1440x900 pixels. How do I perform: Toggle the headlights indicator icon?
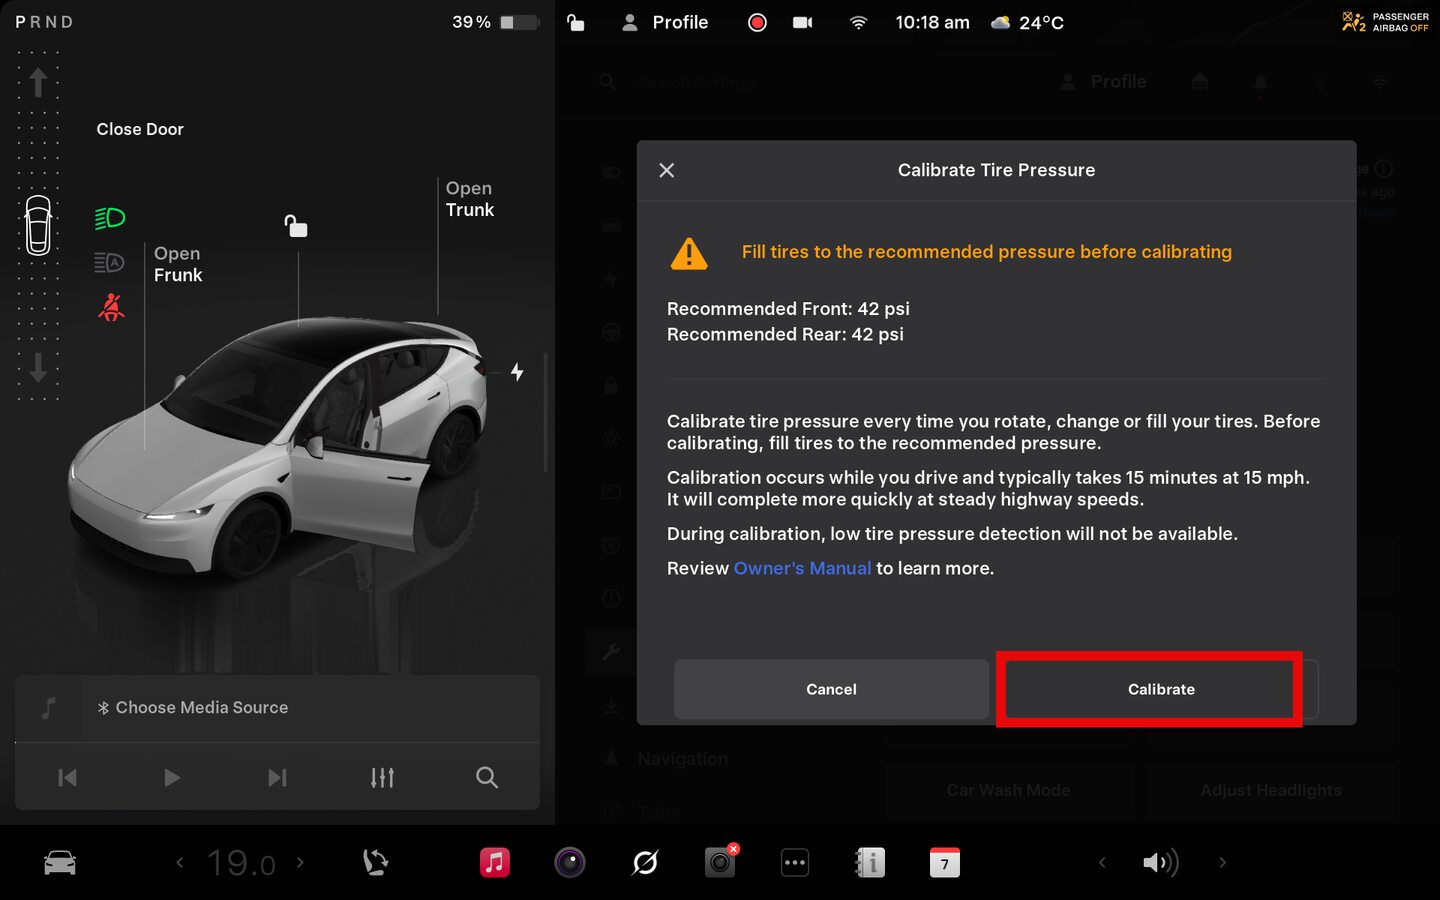point(110,218)
